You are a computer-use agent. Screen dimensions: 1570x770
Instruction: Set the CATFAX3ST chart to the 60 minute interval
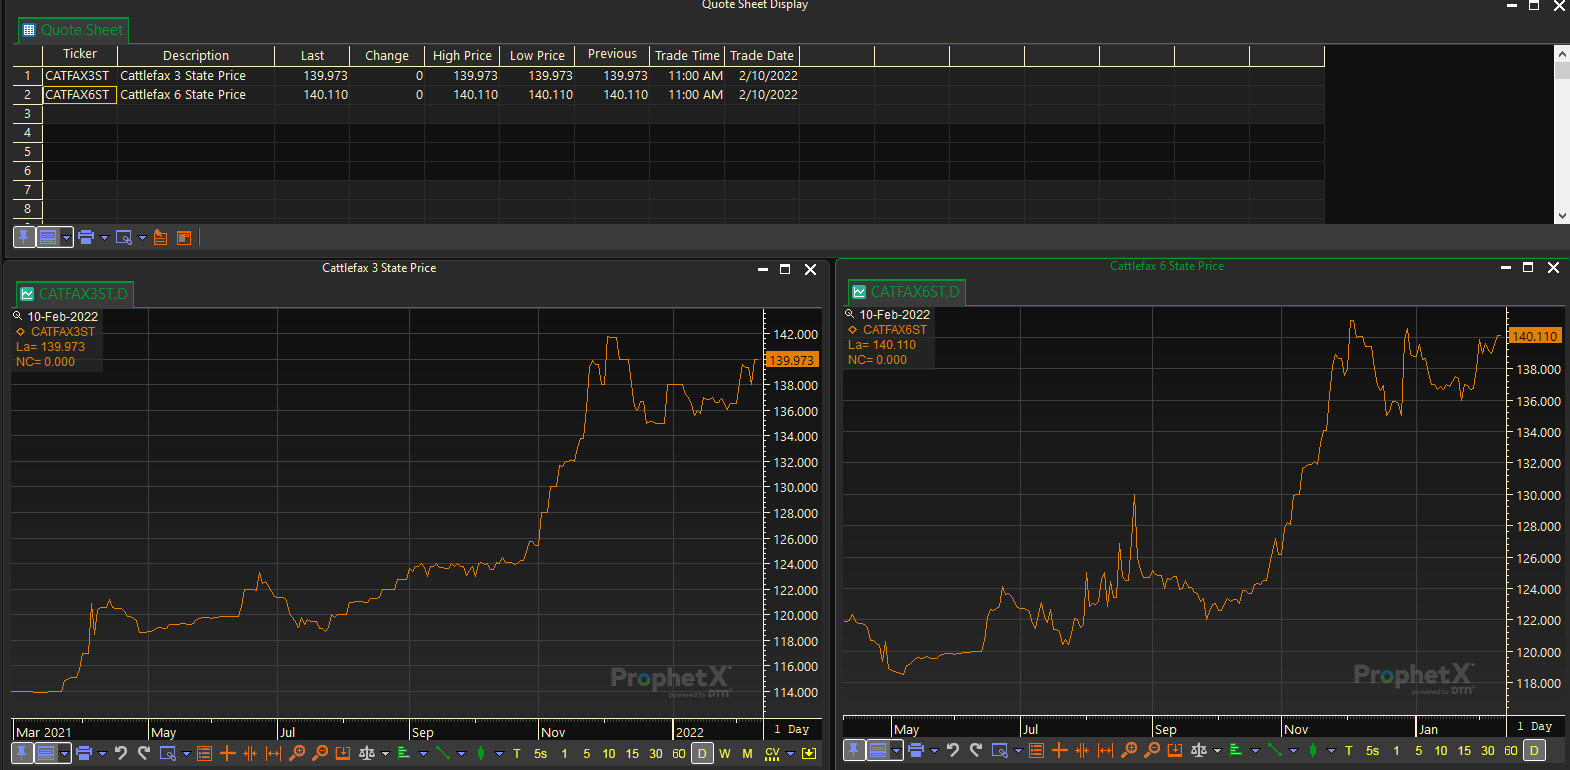679,753
